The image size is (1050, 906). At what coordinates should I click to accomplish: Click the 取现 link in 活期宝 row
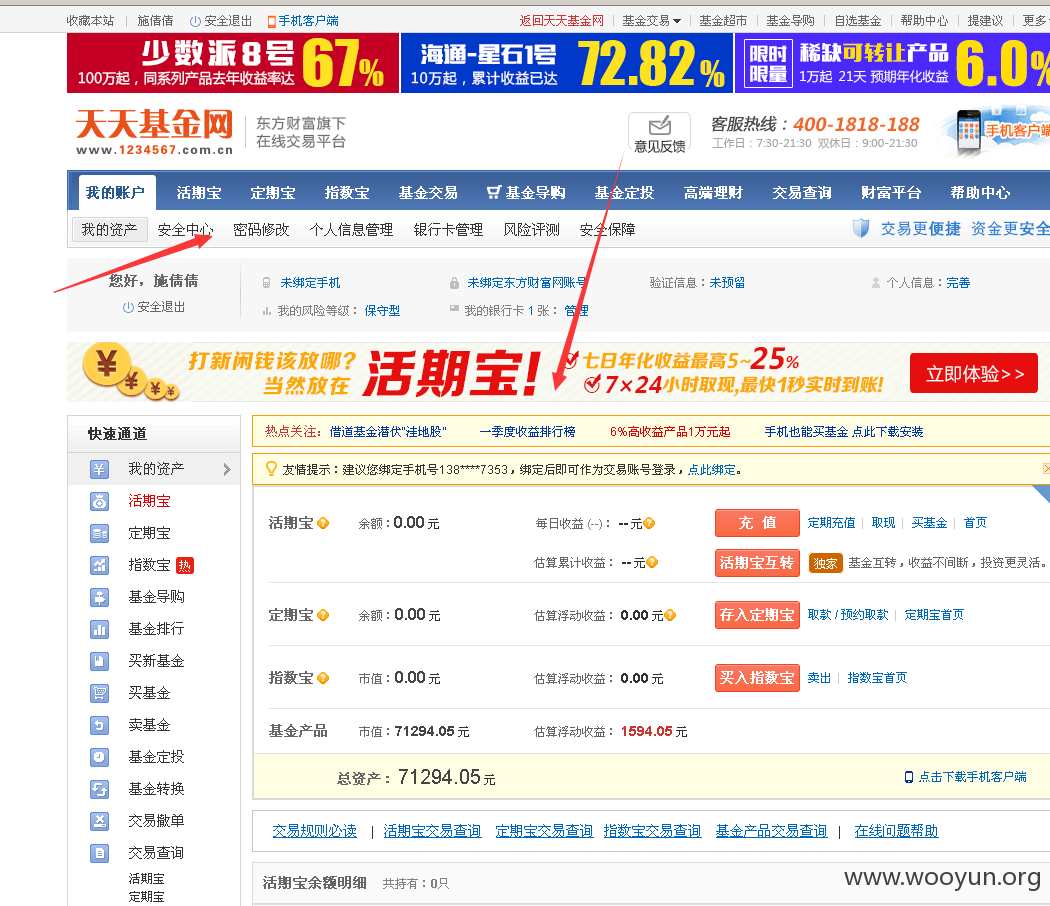(883, 523)
